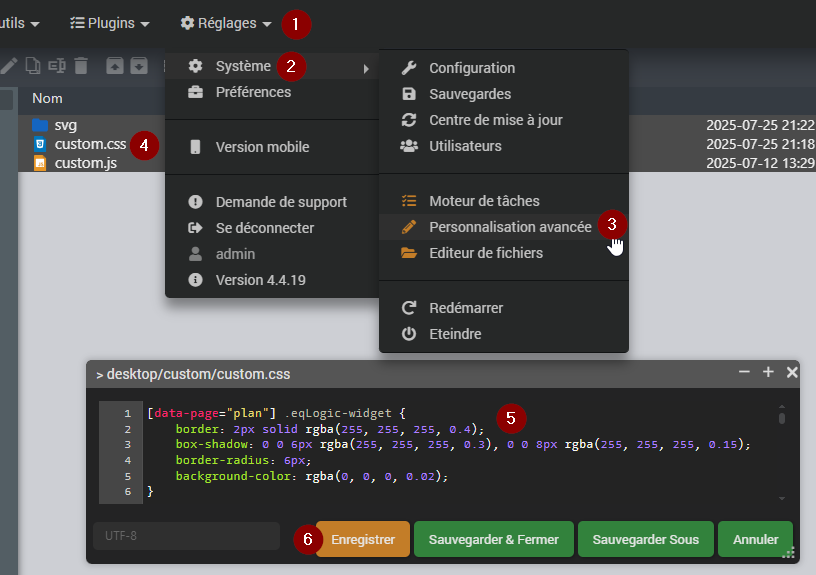The image size is (816, 575).
Task: Click the trash delete icon in toolbar
Action: click(x=81, y=66)
